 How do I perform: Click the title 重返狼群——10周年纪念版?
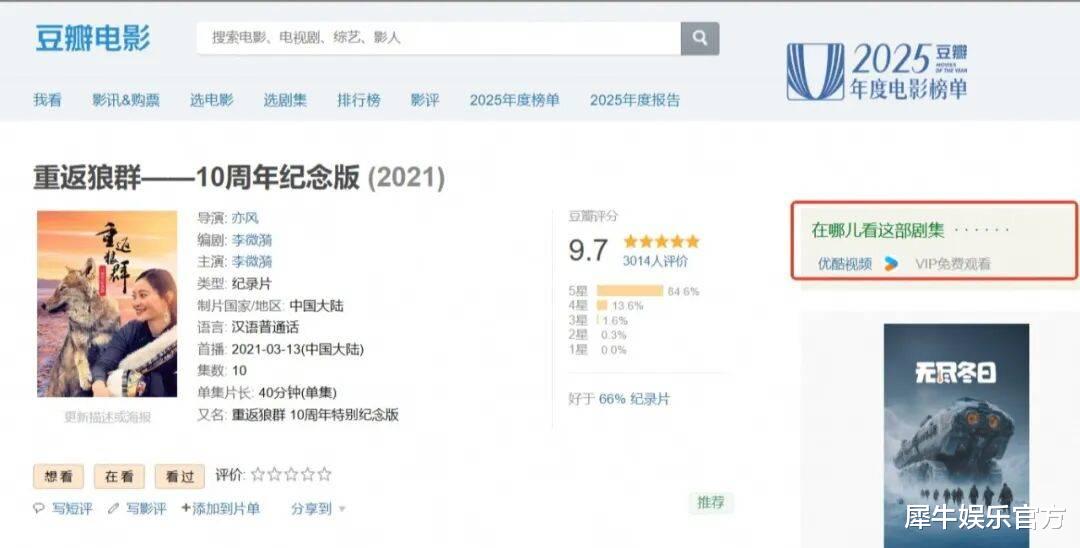(196, 178)
